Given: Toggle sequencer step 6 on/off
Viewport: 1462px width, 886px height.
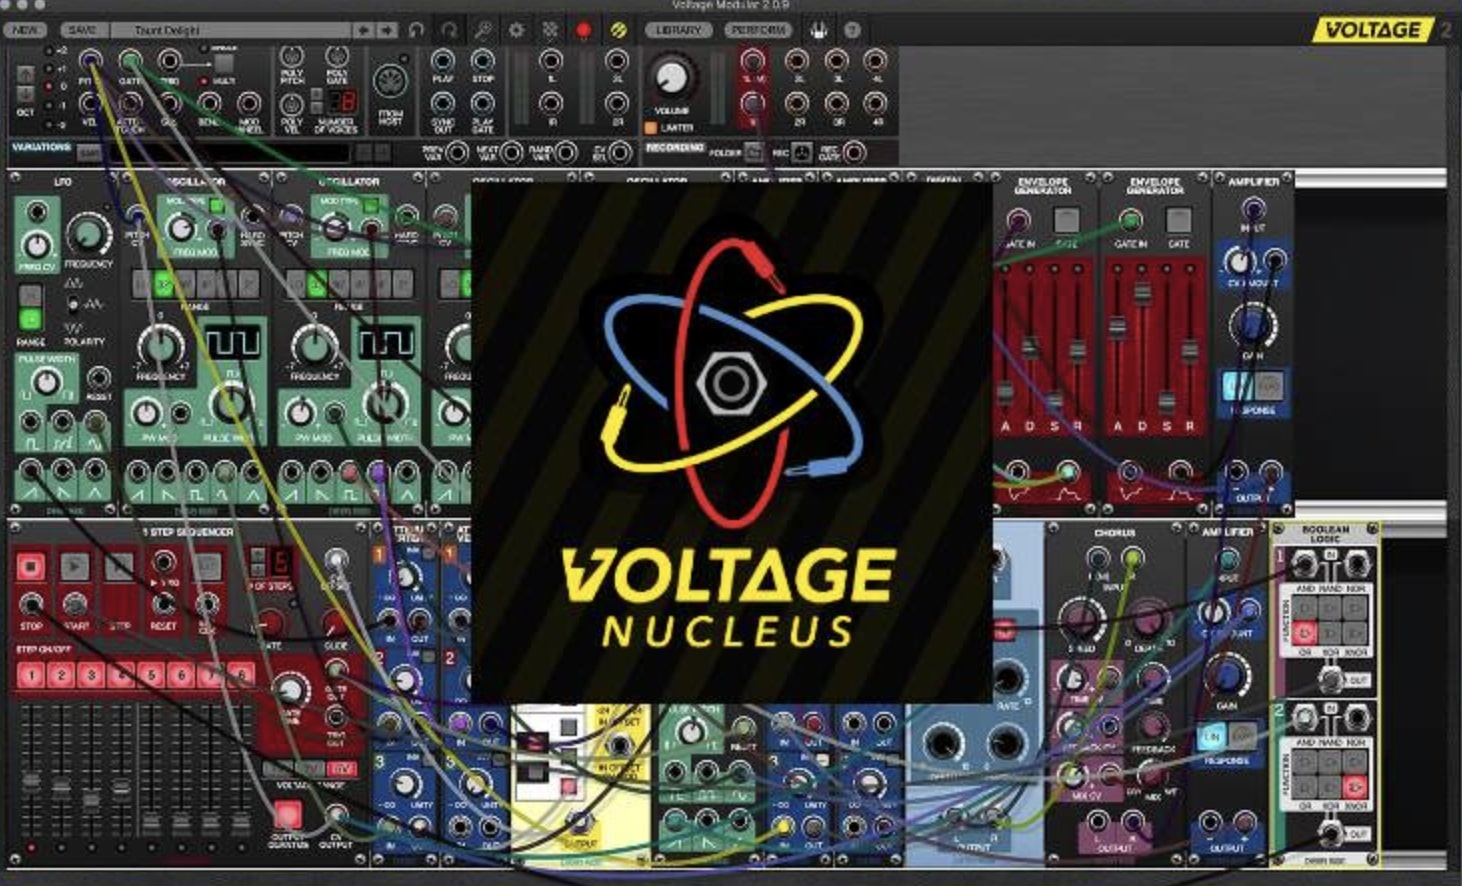Looking at the screenshot, I should (x=181, y=675).
